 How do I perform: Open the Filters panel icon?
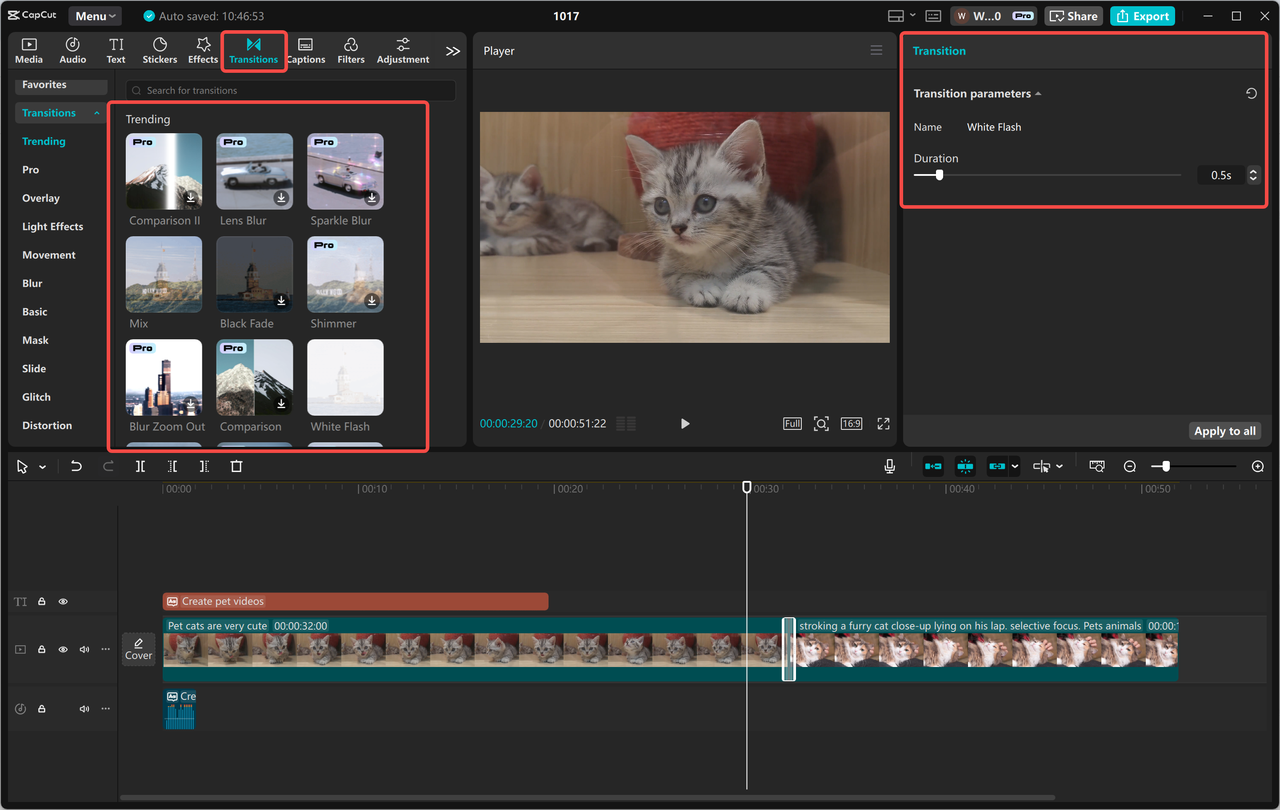point(351,51)
